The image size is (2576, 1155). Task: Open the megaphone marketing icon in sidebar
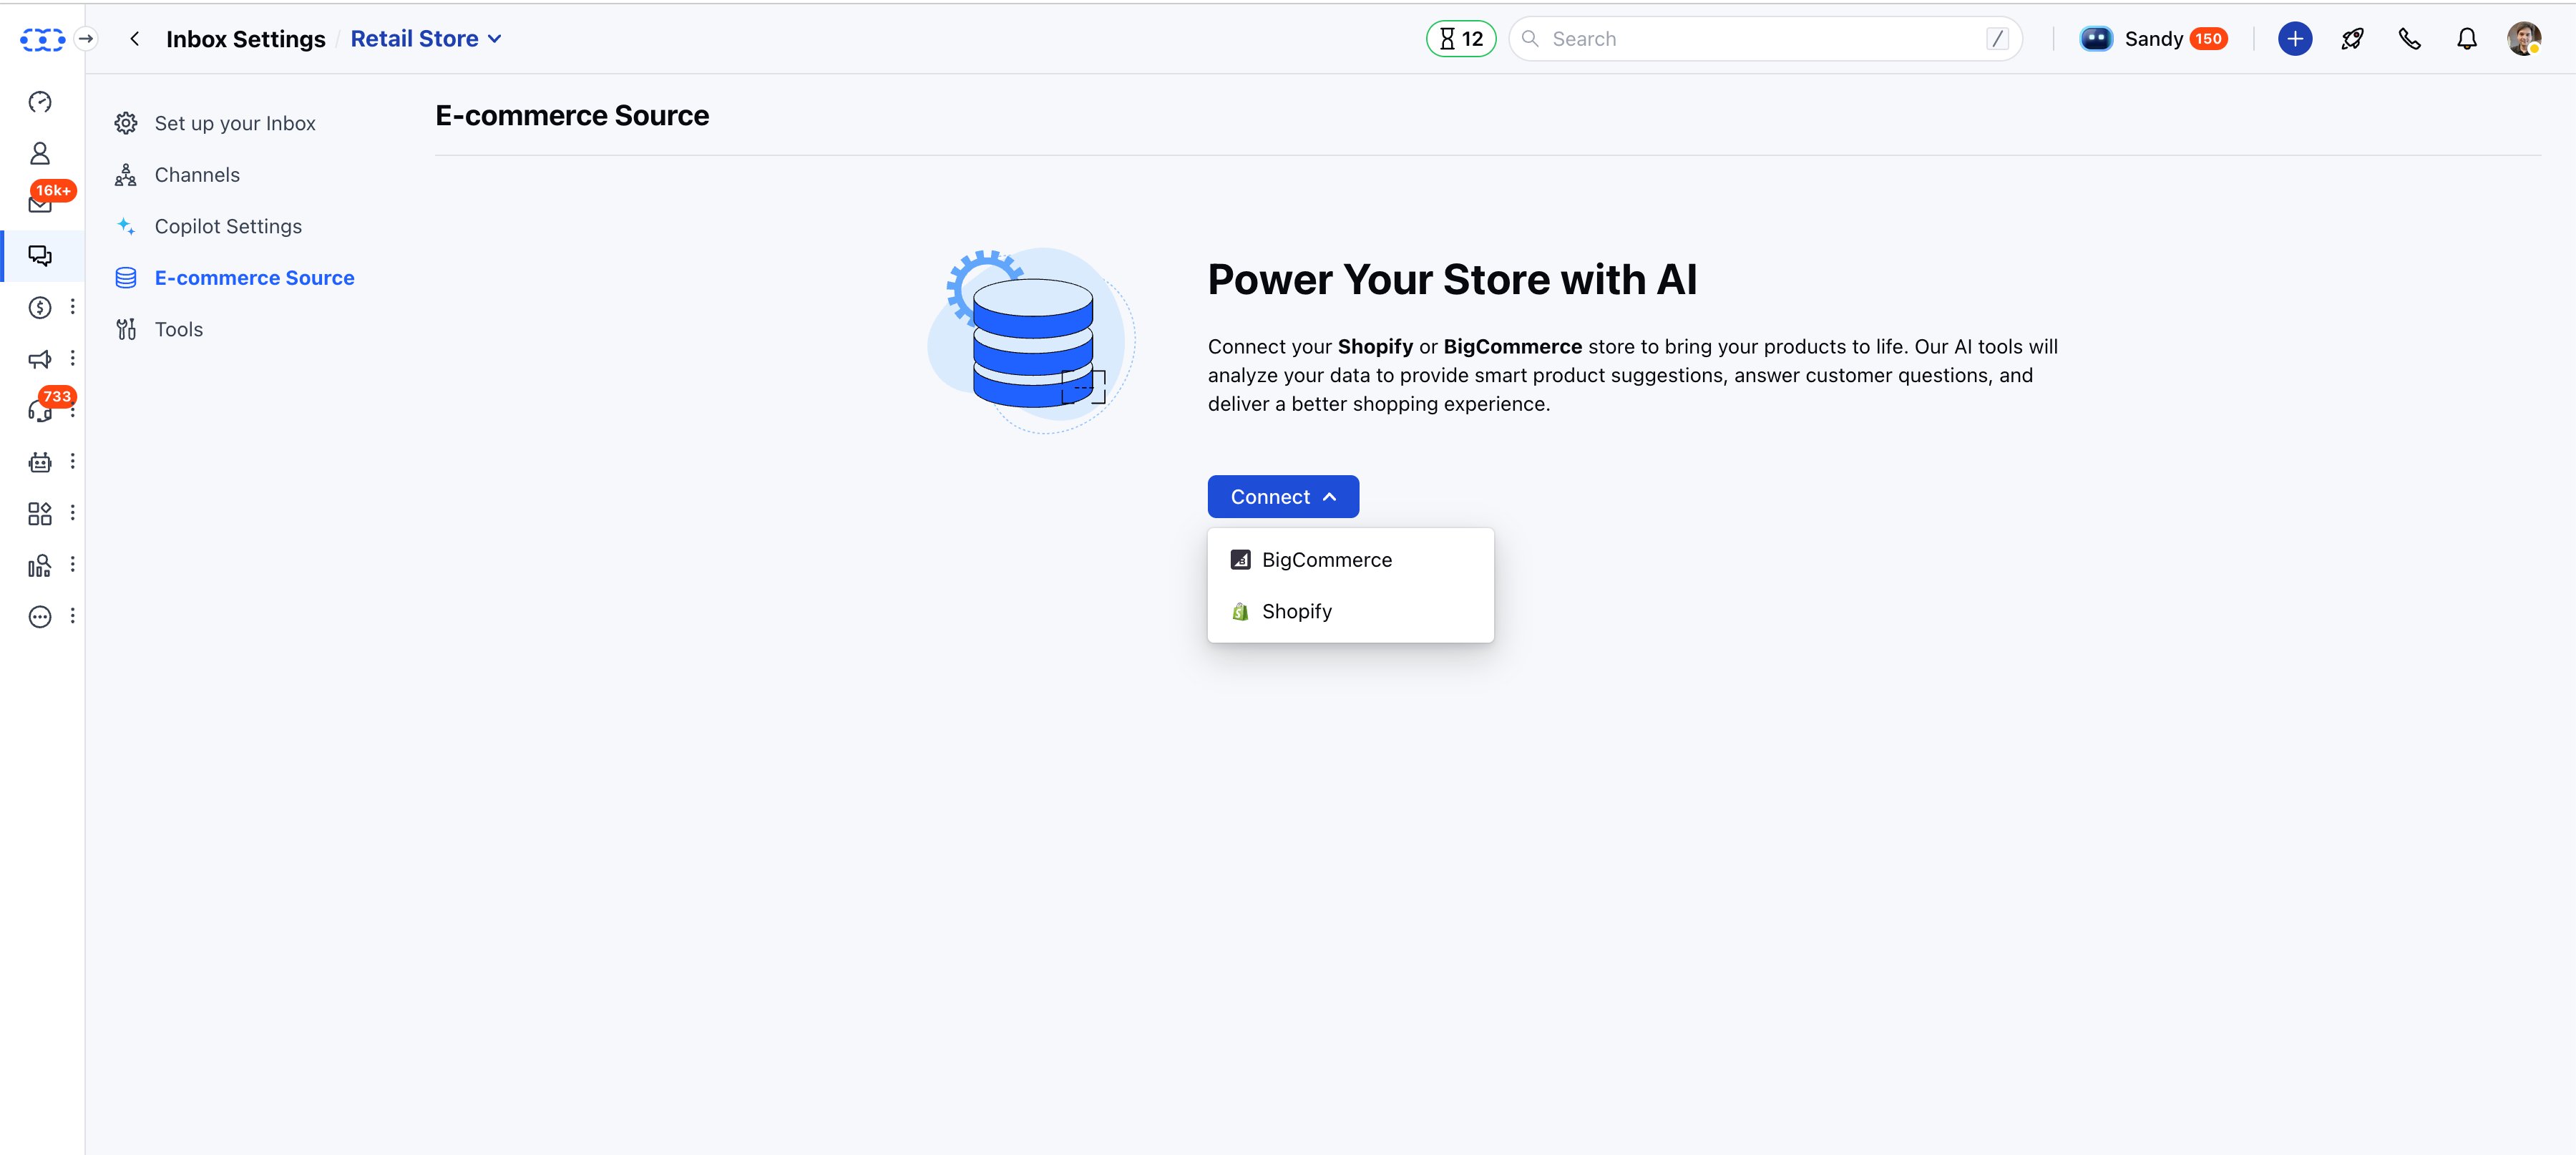(40, 359)
